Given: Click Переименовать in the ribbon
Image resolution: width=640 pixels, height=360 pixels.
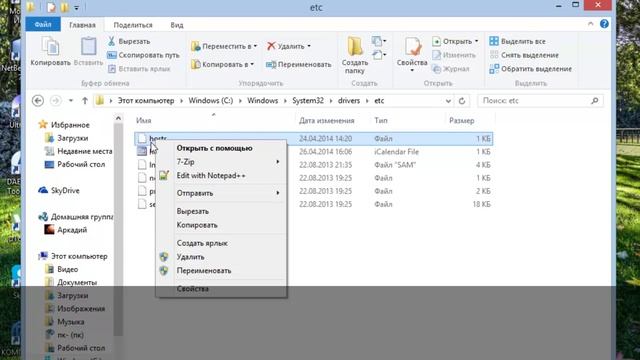Looking at the screenshot, I should tap(298, 64).
